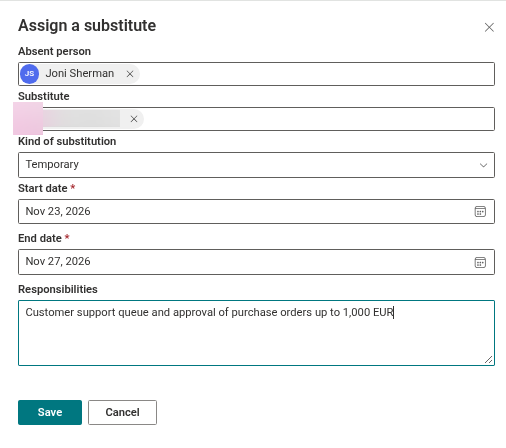The width and height of the screenshot is (506, 448).
Task: Click inside the Responsibilities text area
Action: [256, 333]
